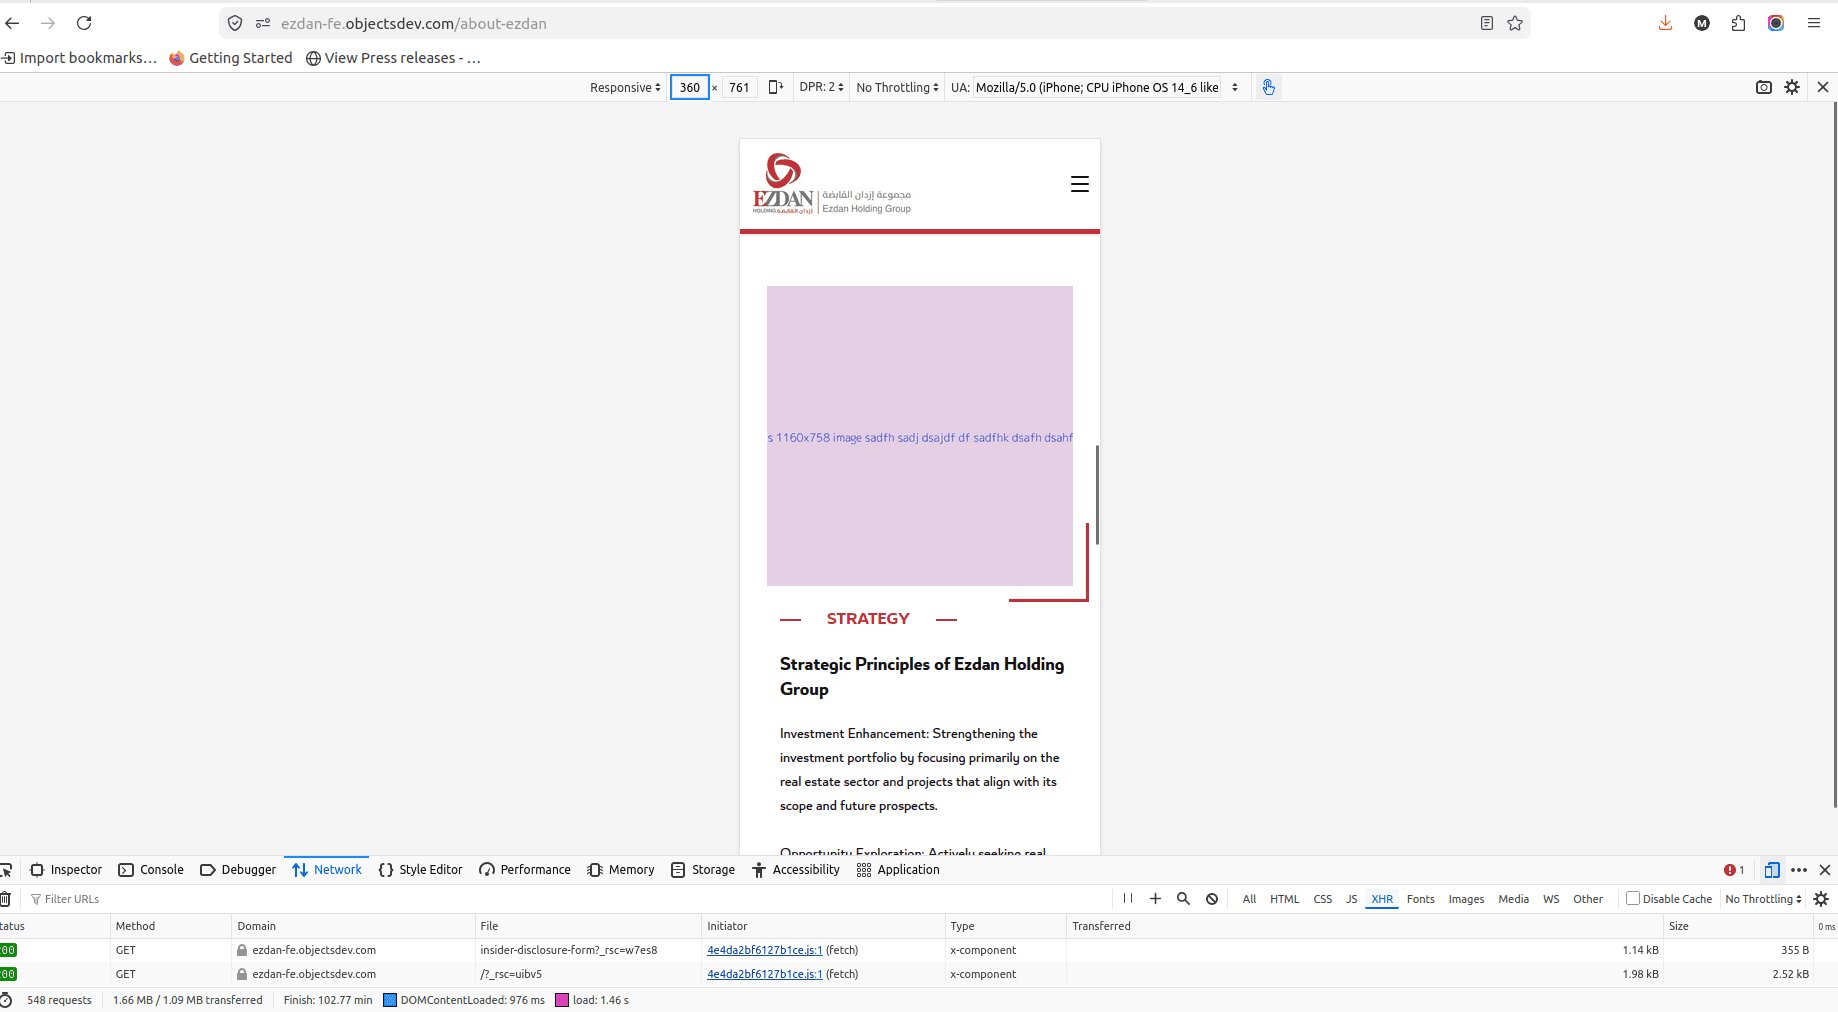Bookmark this page with the star

pos(1515,23)
